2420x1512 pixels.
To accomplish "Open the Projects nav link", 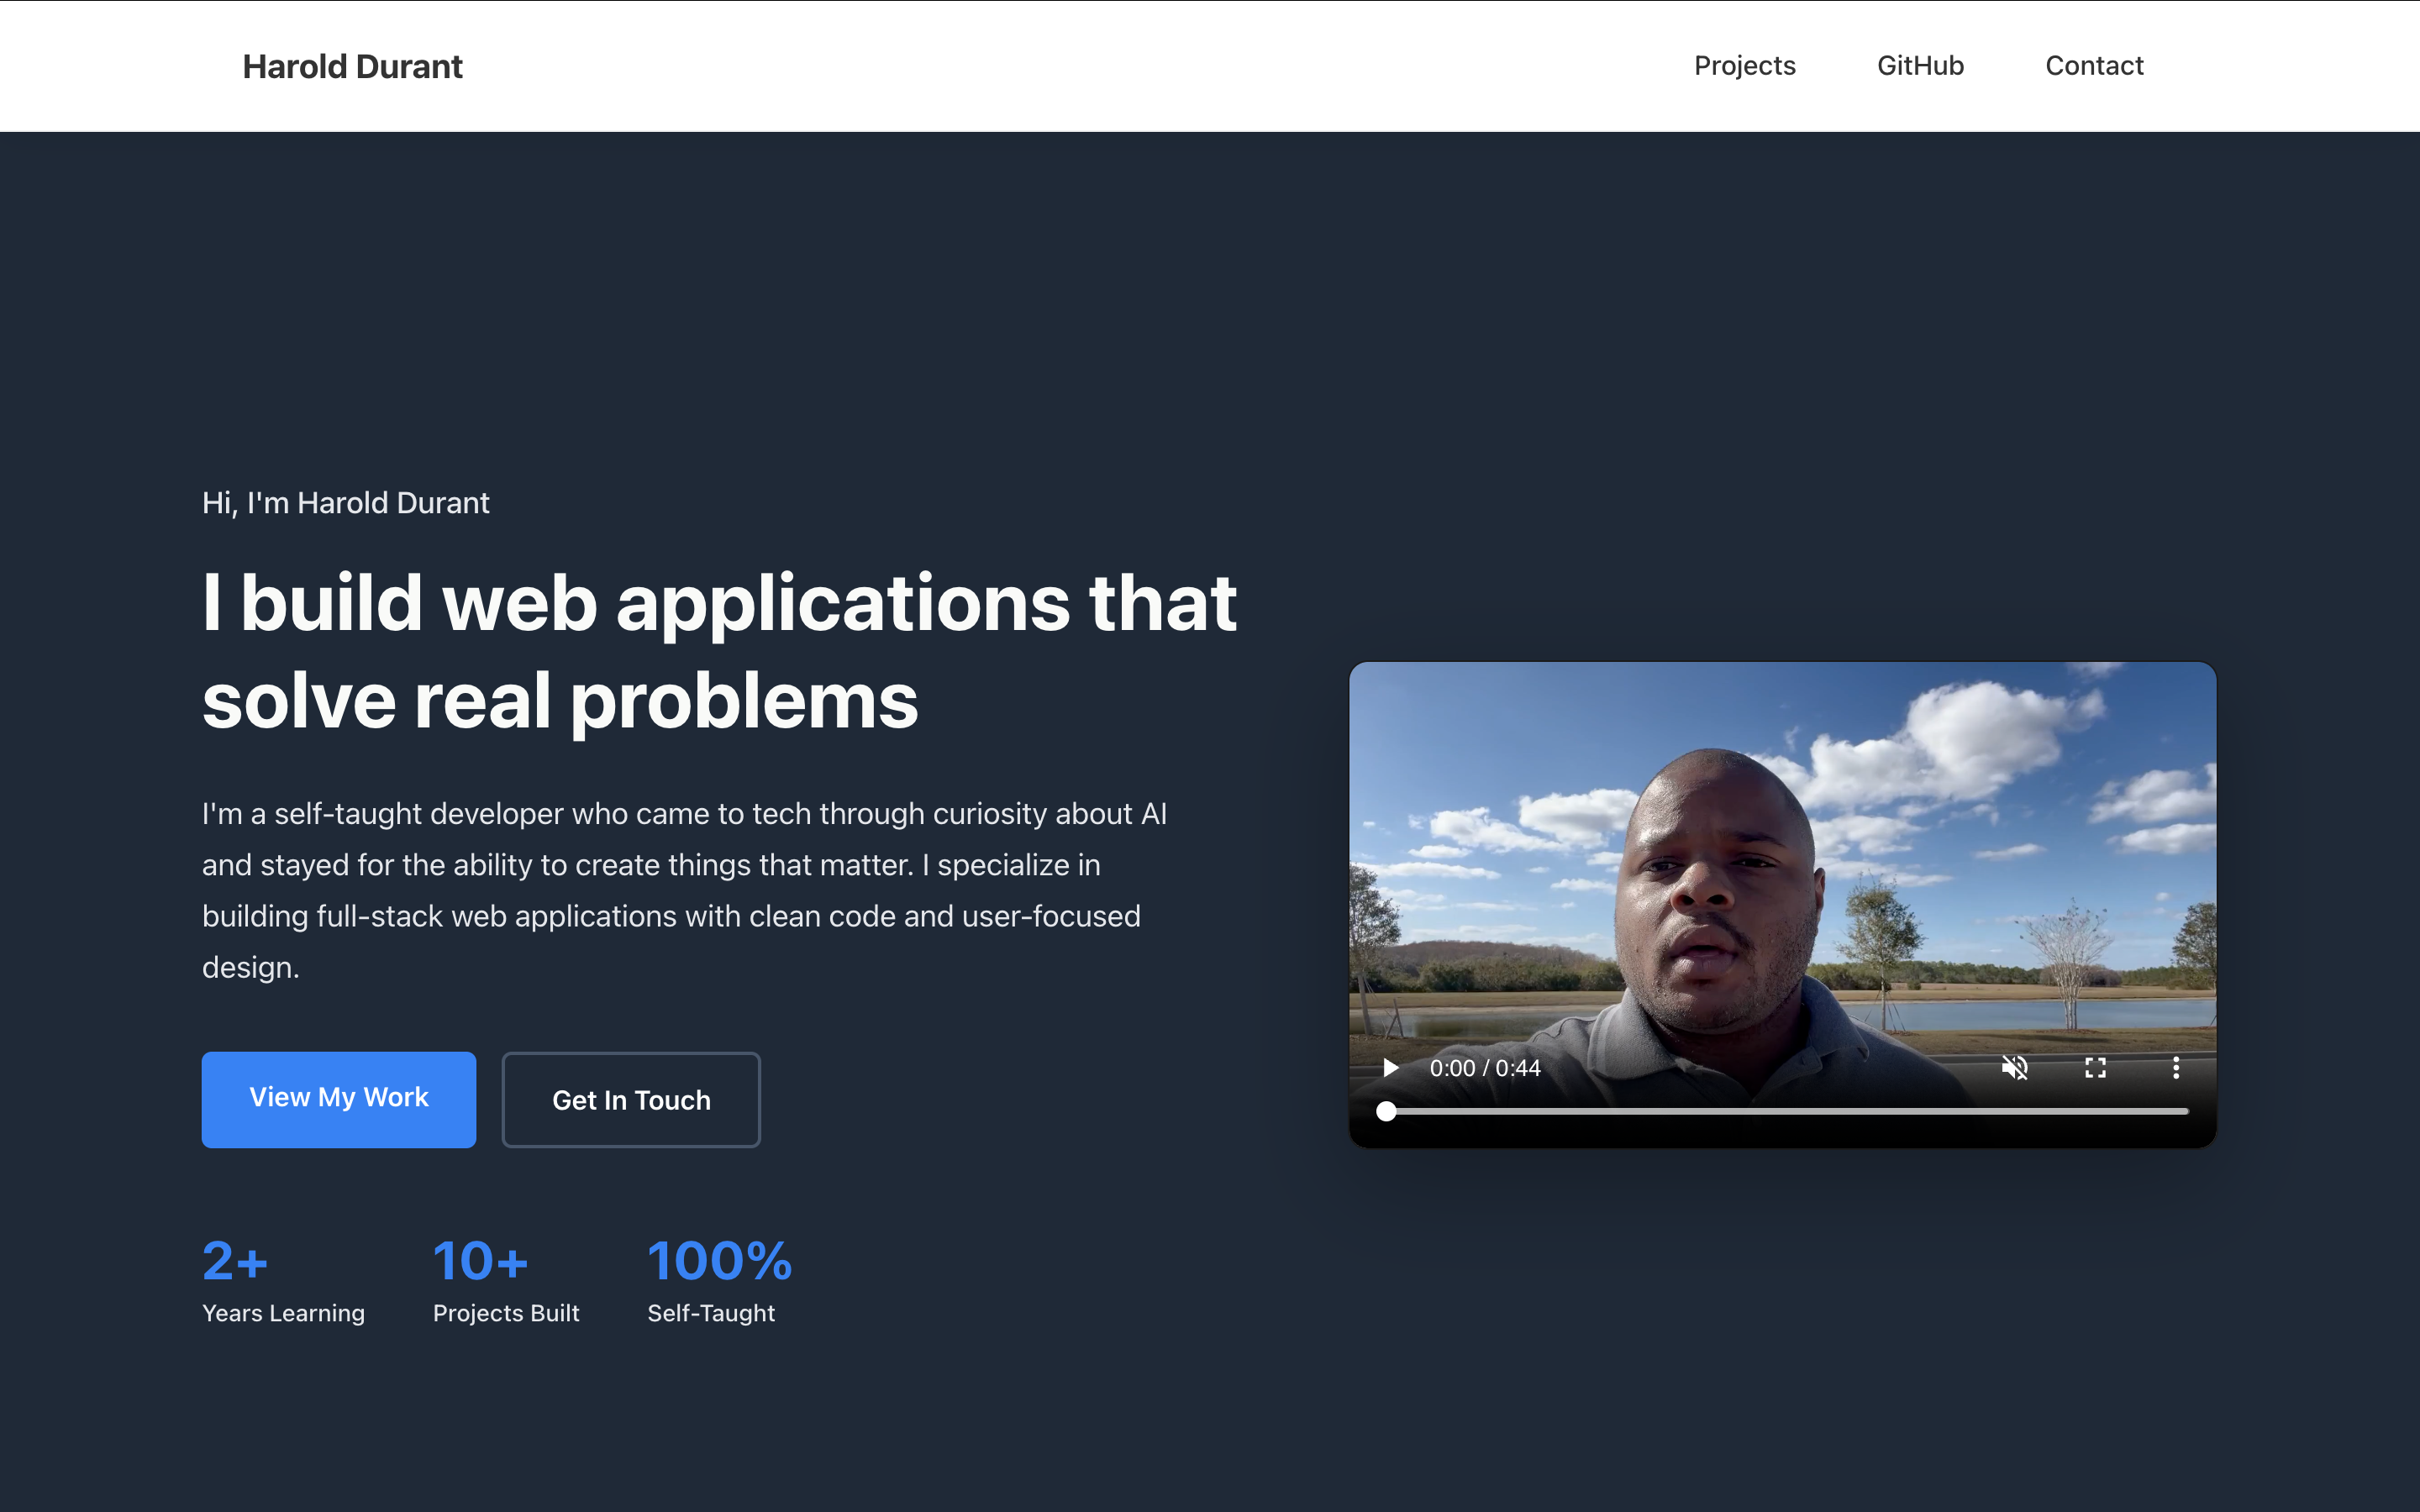I will 1744,66.
